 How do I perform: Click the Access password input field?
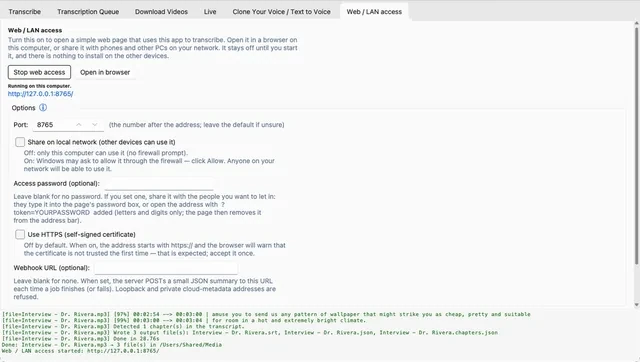click(159, 184)
